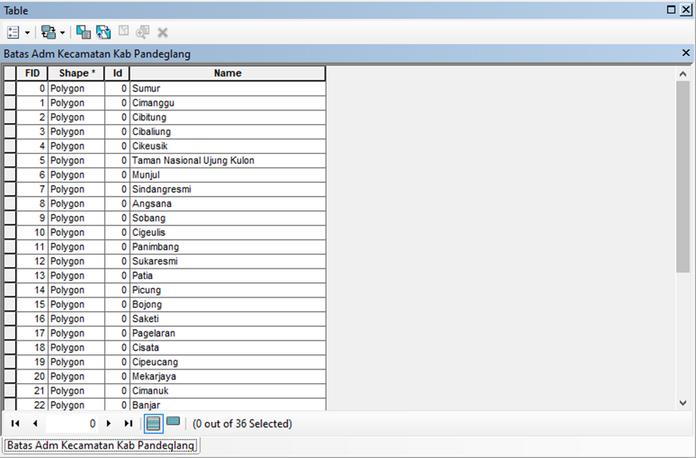This screenshot has width=696, height=458.
Task: Go to the previous record
Action: 35,423
